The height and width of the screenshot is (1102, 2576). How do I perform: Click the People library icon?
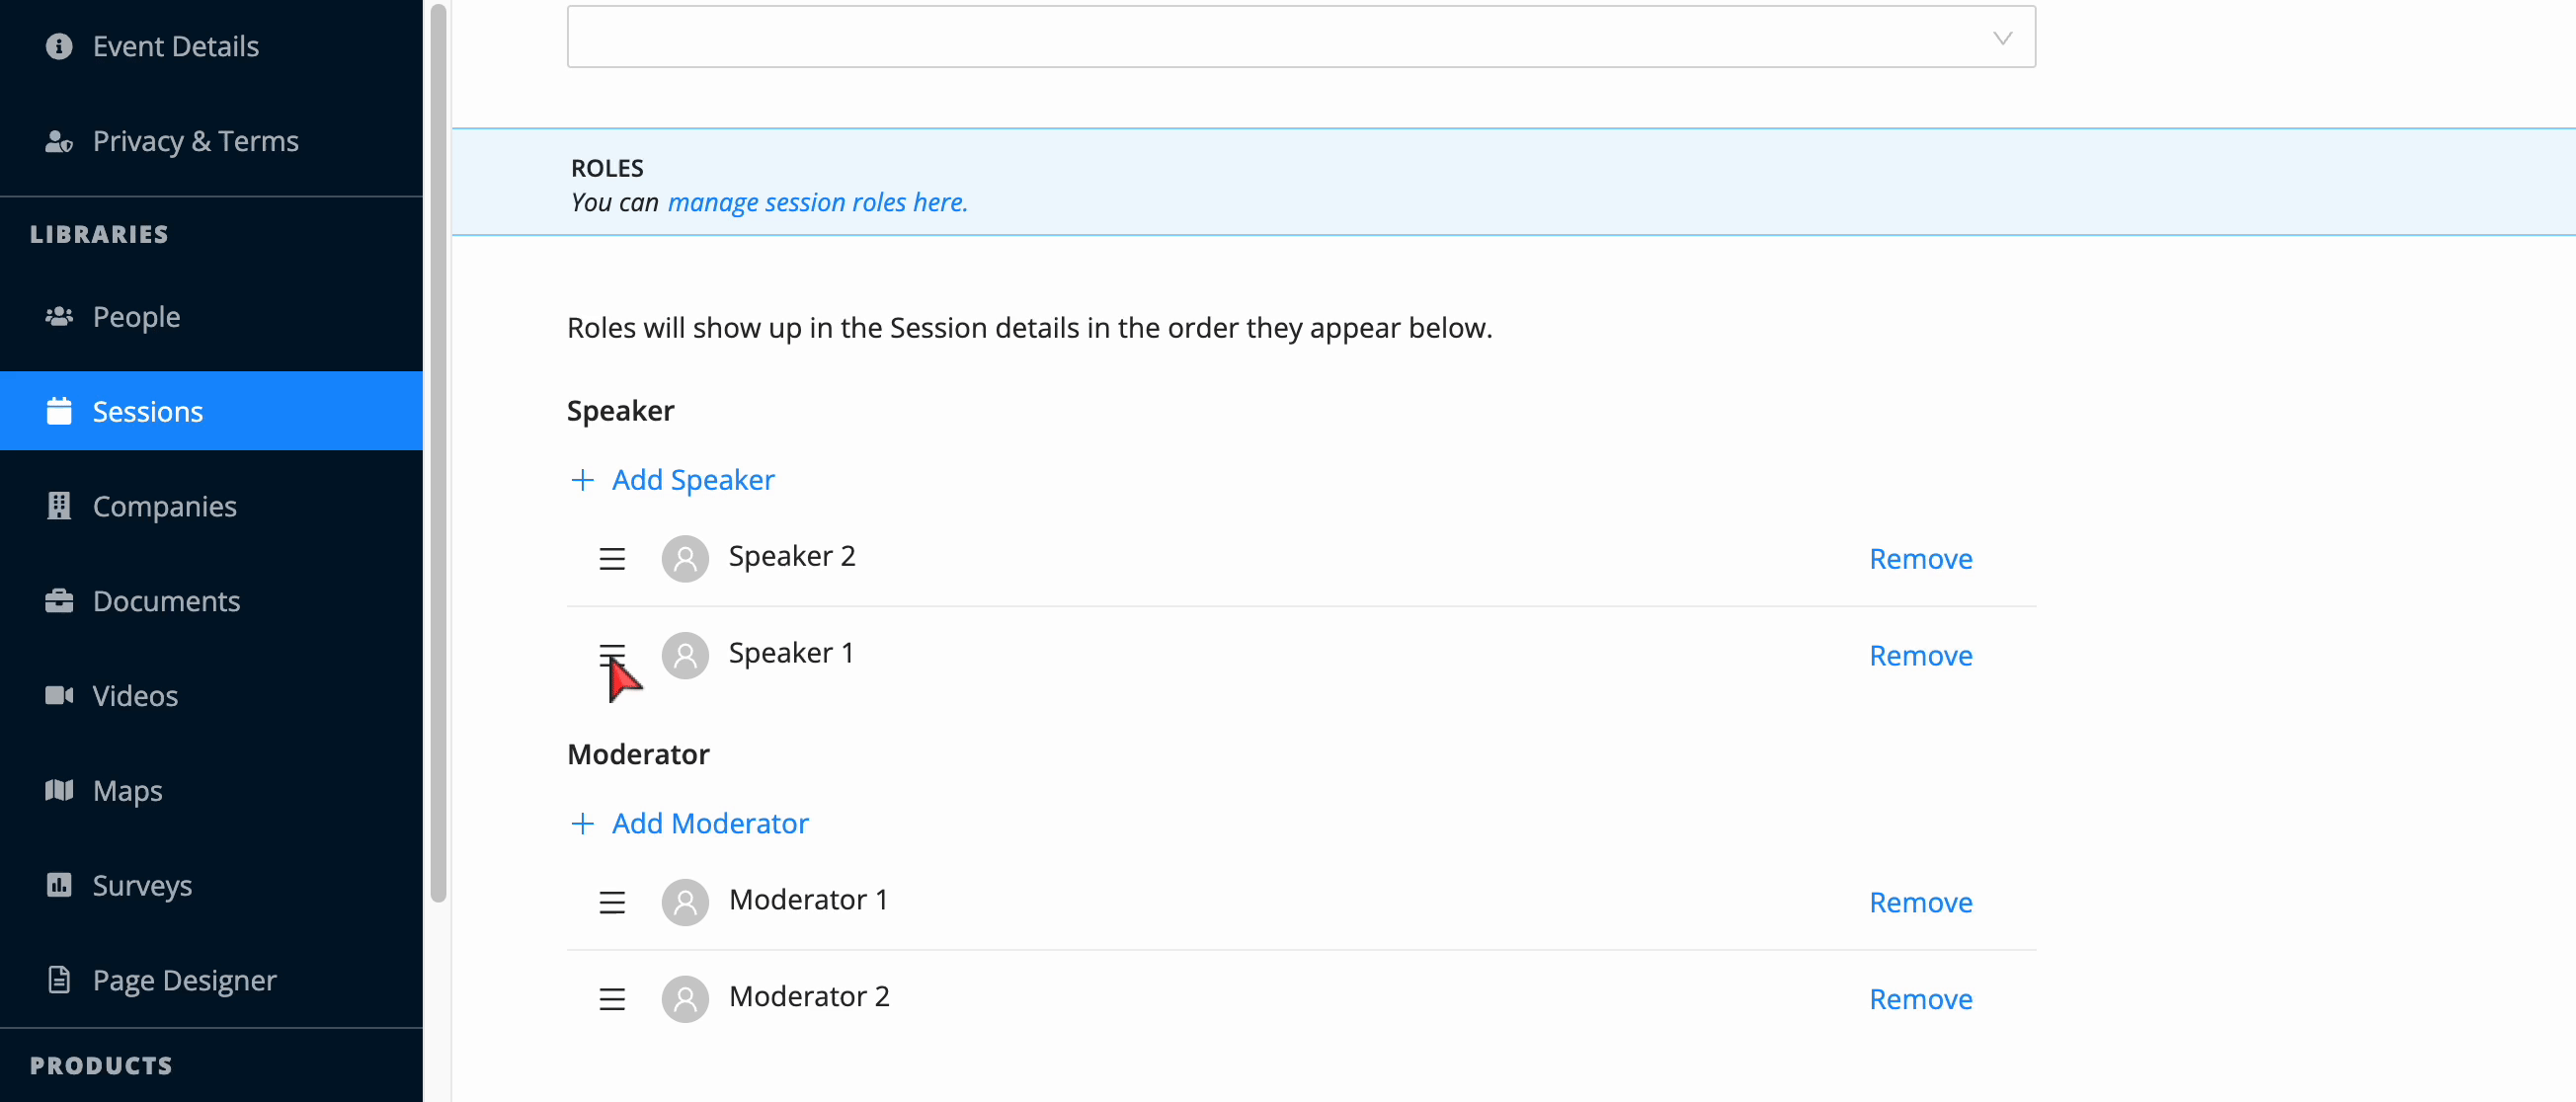pyautogui.click(x=57, y=315)
